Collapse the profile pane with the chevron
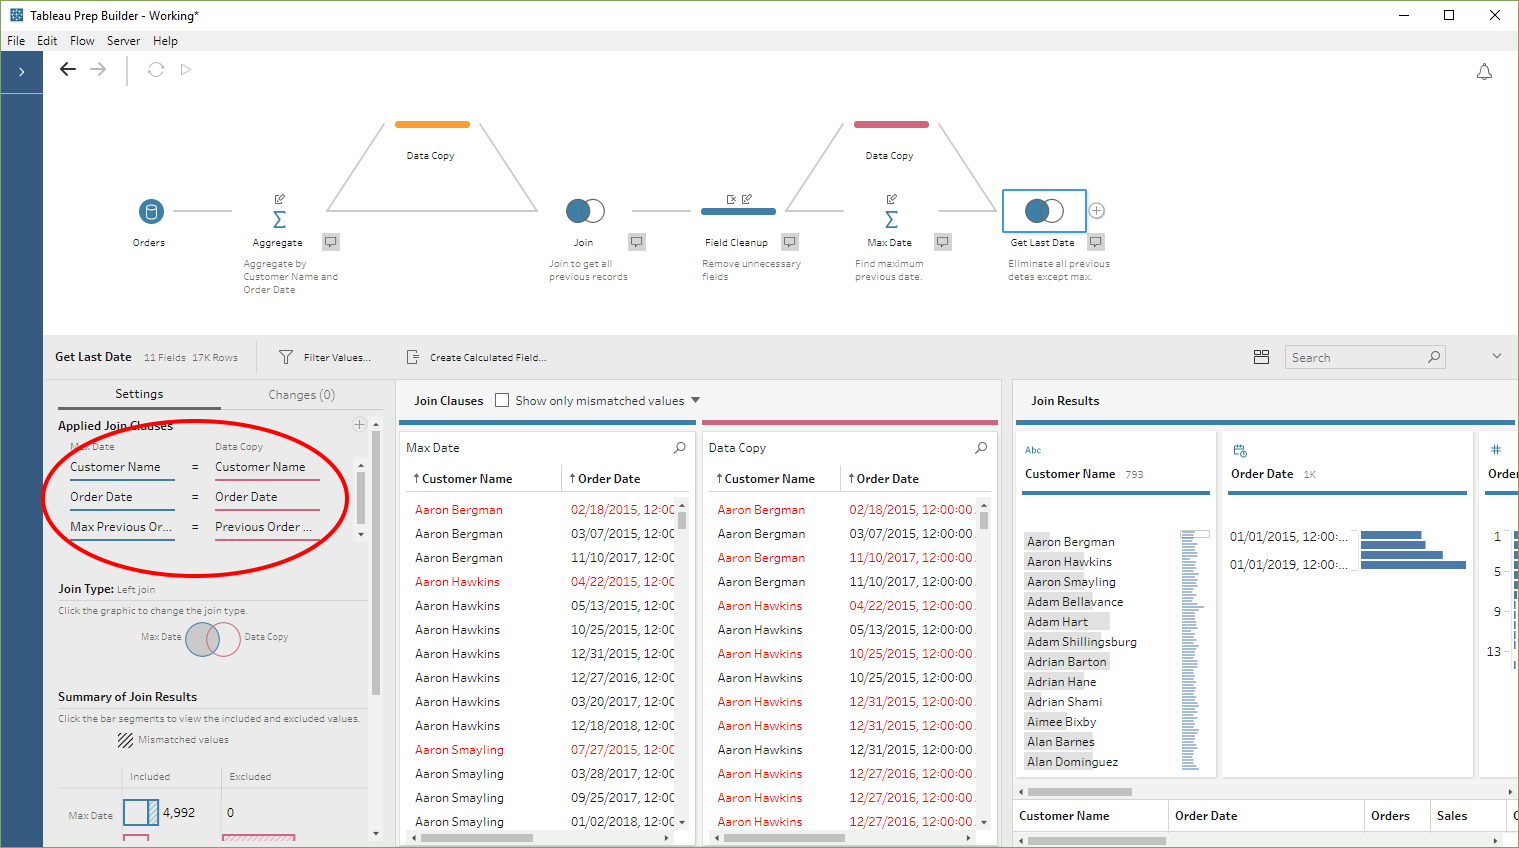Screen dimensions: 1519x848 pos(1497,356)
